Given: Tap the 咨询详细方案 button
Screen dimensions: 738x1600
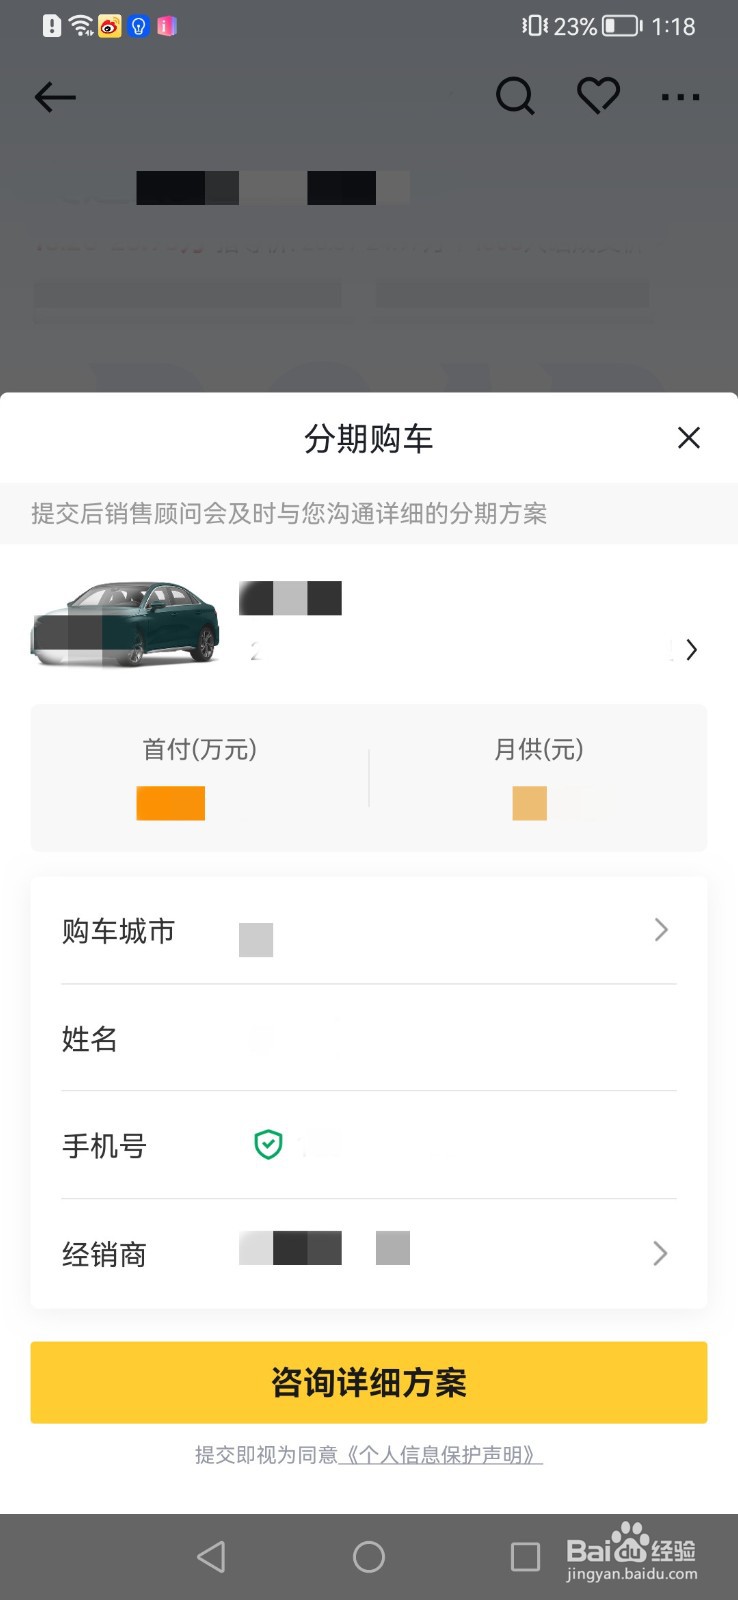Looking at the screenshot, I should (369, 1382).
